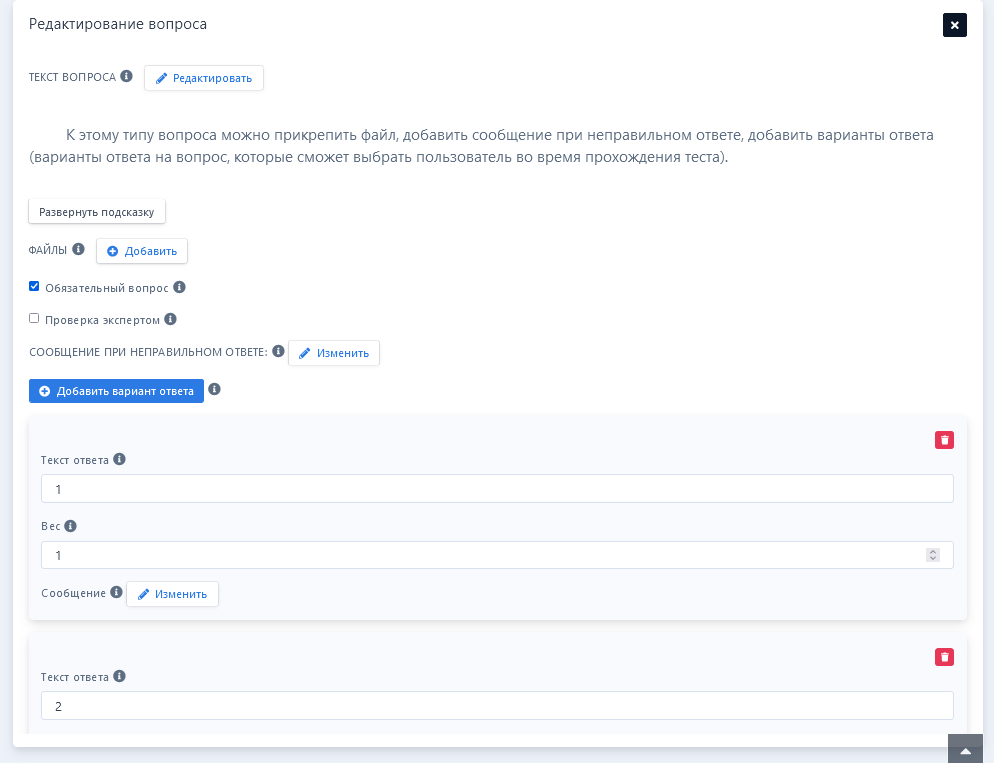The height and width of the screenshot is (763, 994).
Task: Click the first Текст ответа input field
Action: point(497,489)
